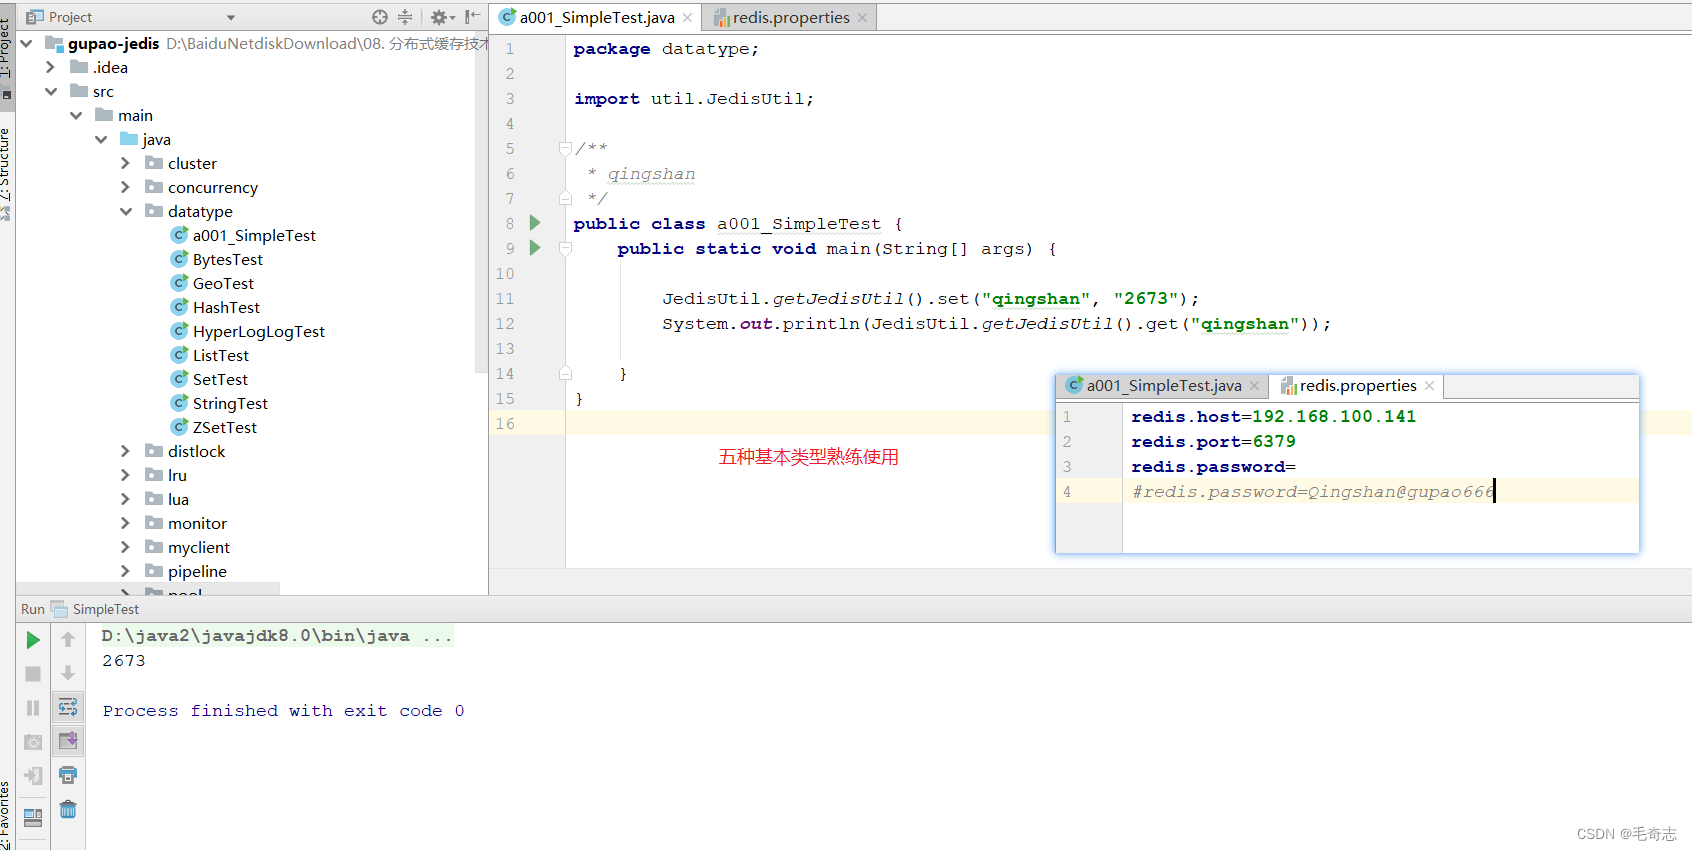The width and height of the screenshot is (1692, 850).
Task: Open the Project panel settings gear menu
Action: point(440,17)
